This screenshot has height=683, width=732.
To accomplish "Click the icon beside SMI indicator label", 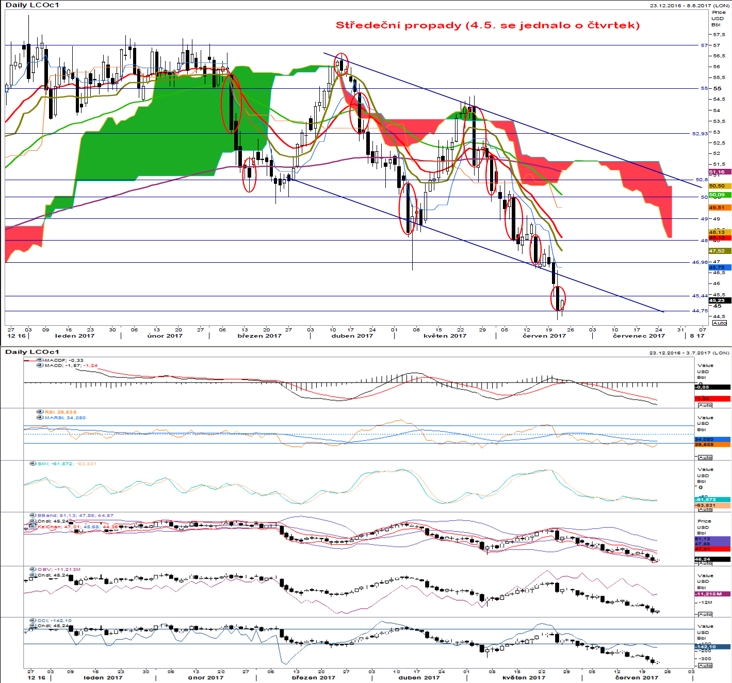I will 33,464.
